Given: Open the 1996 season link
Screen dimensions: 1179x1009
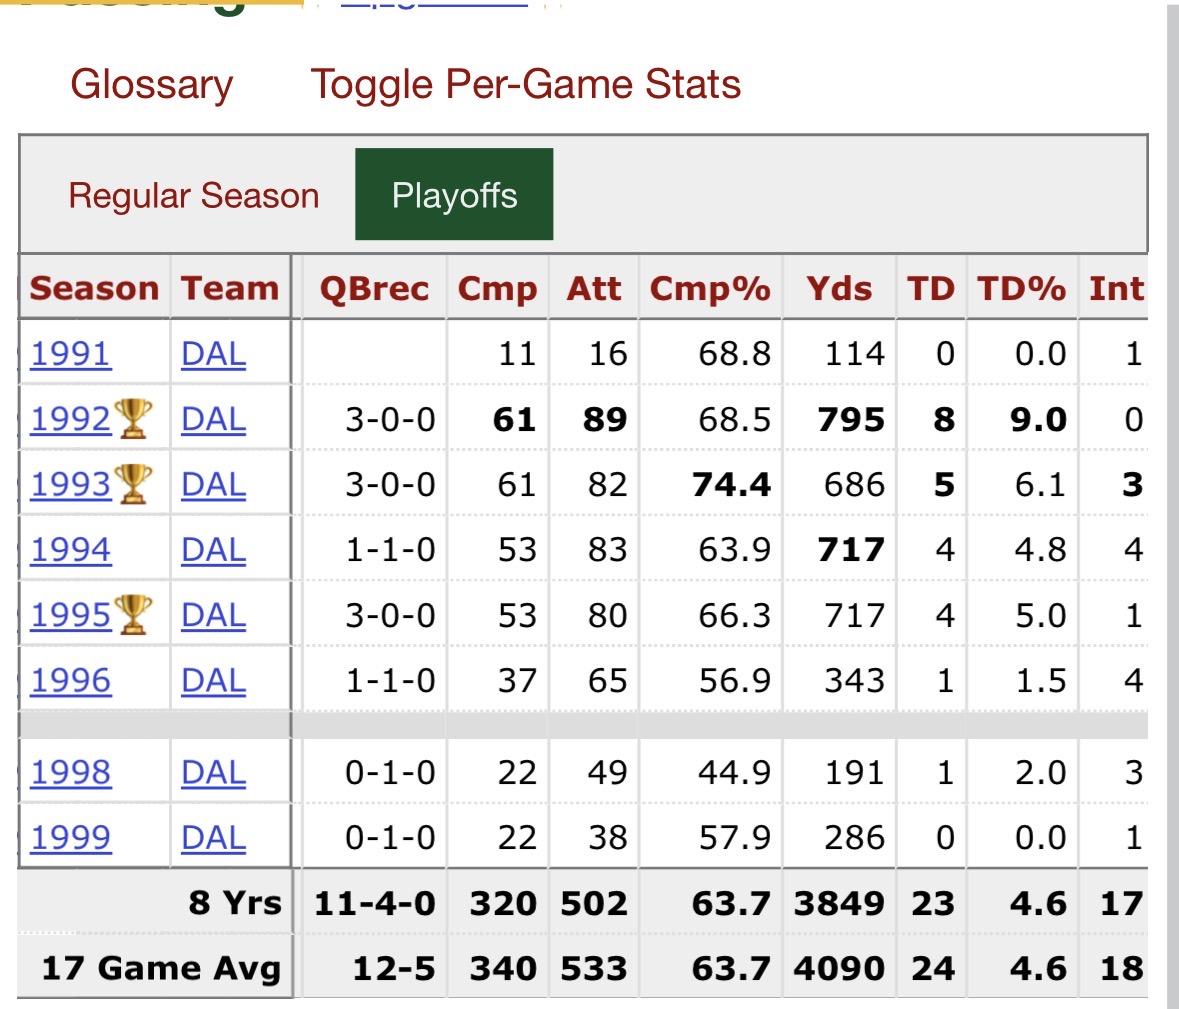Looking at the screenshot, I should [71, 680].
